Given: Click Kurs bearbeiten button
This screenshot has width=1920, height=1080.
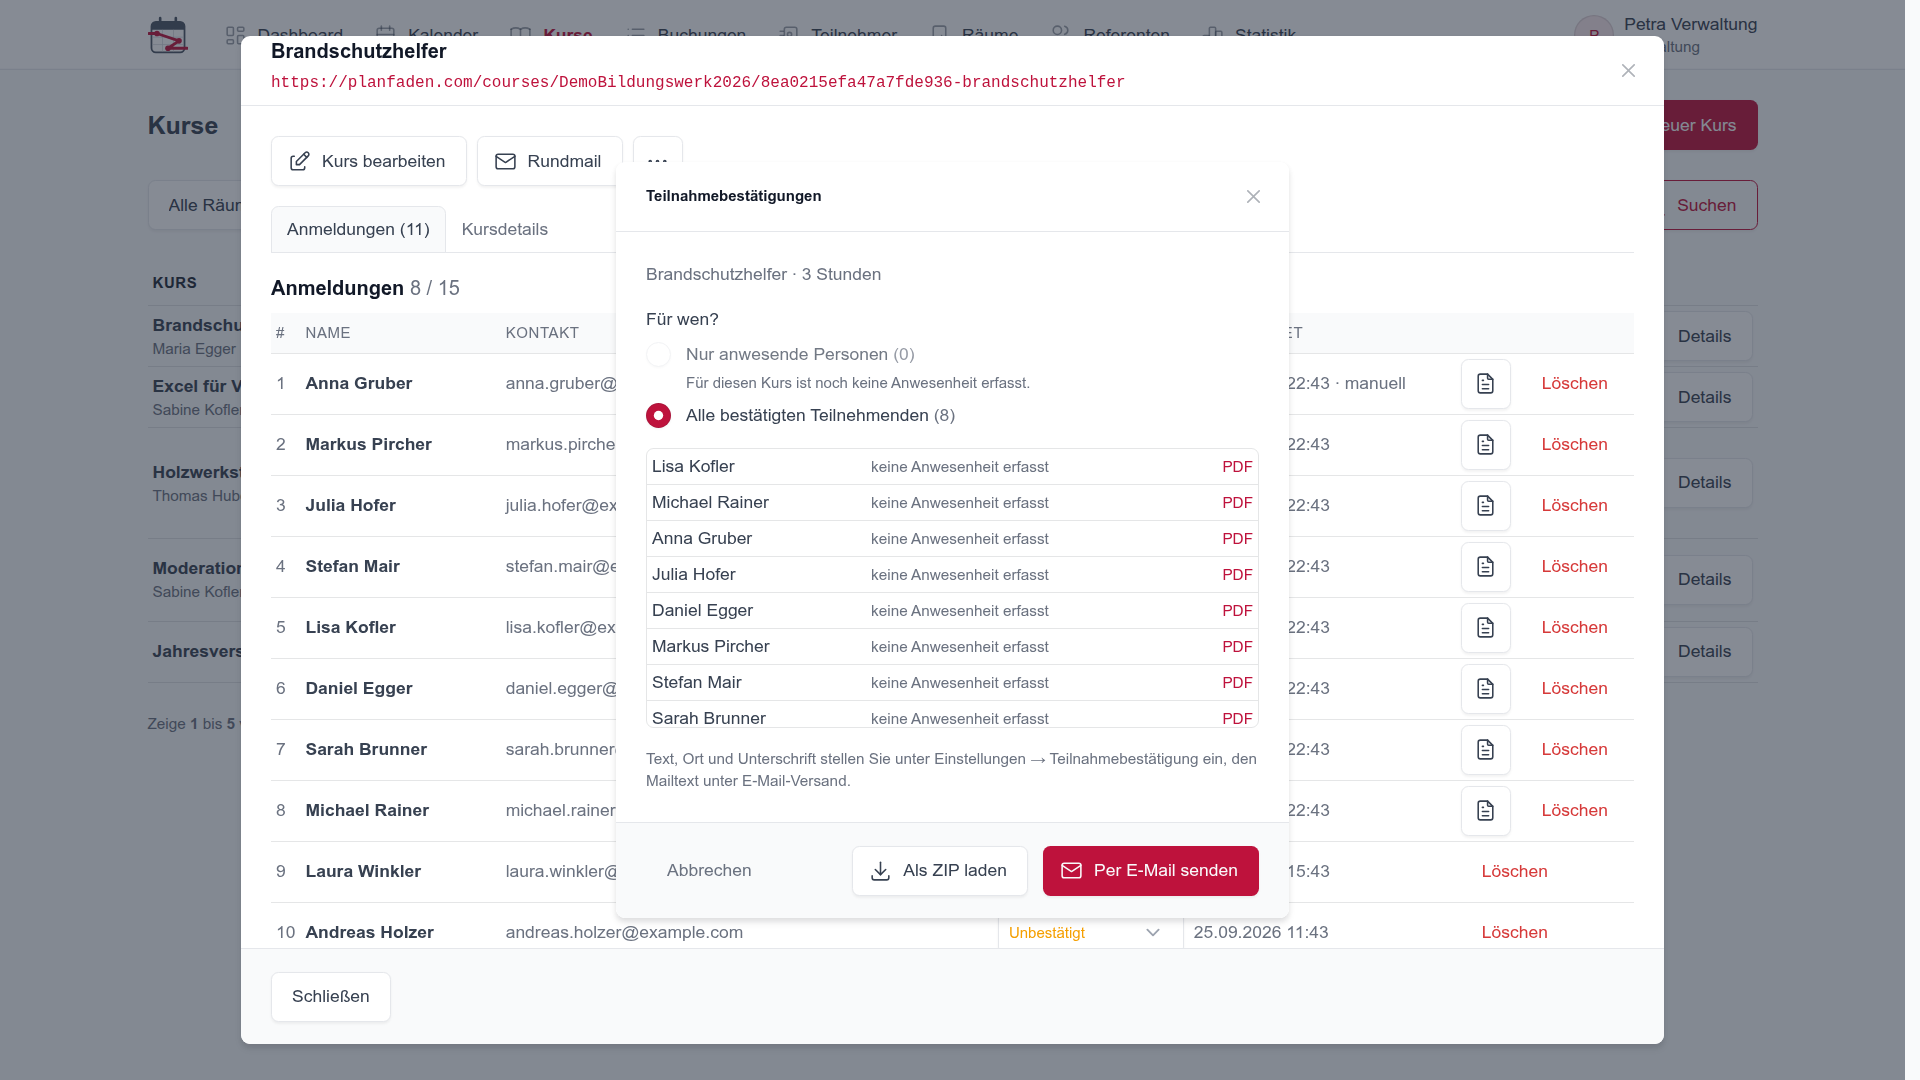Looking at the screenshot, I should [x=368, y=162].
